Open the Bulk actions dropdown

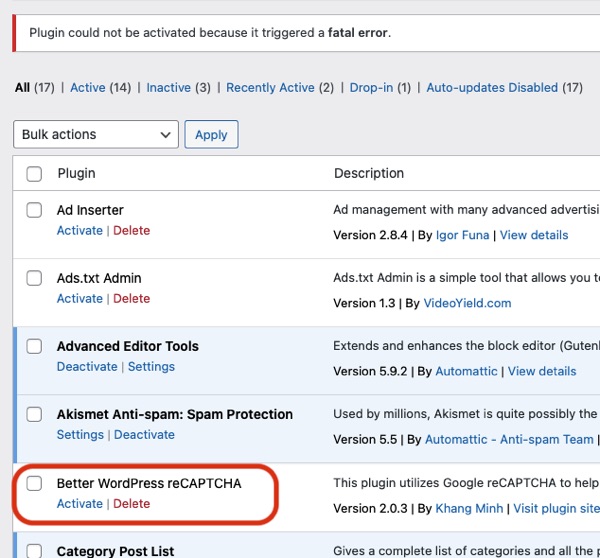96,135
